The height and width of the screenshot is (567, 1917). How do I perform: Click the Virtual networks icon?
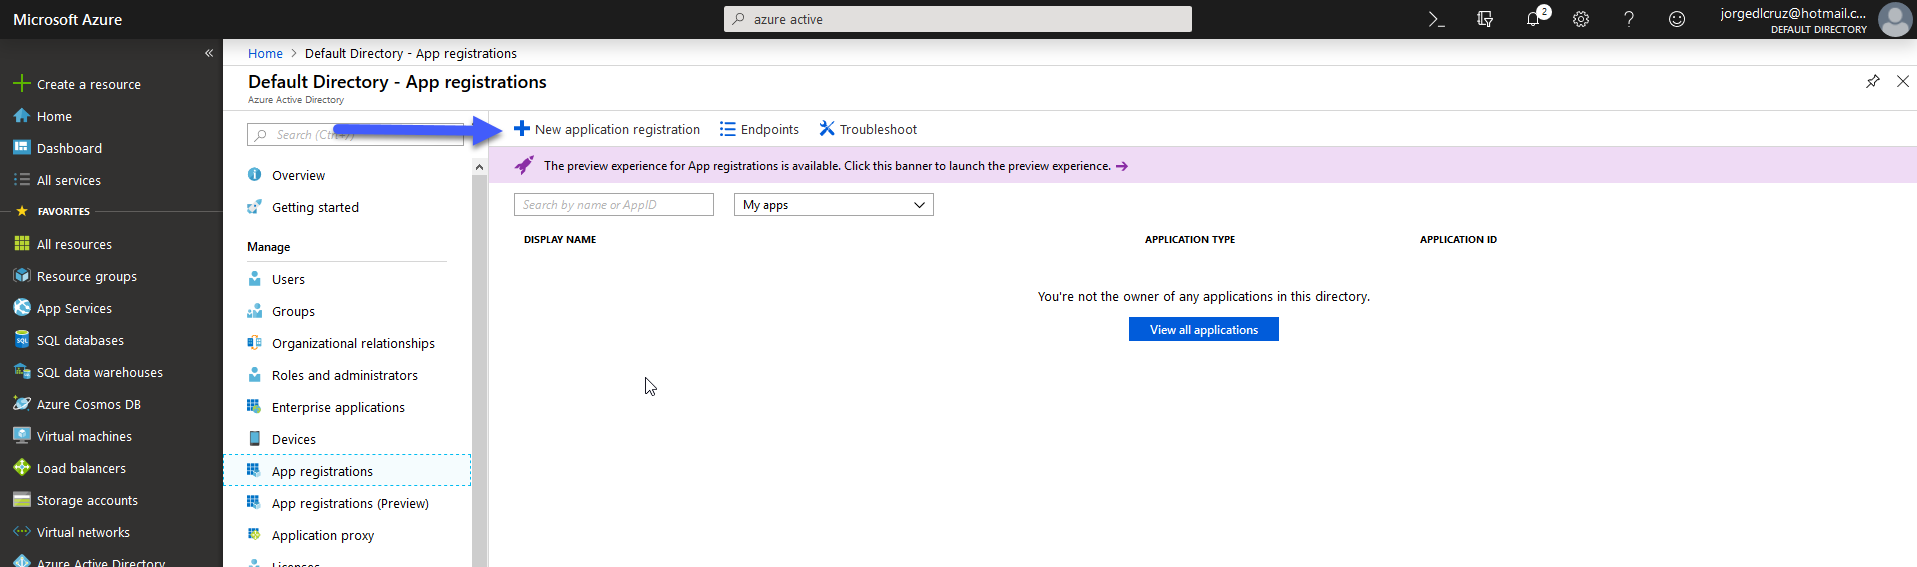point(22,532)
